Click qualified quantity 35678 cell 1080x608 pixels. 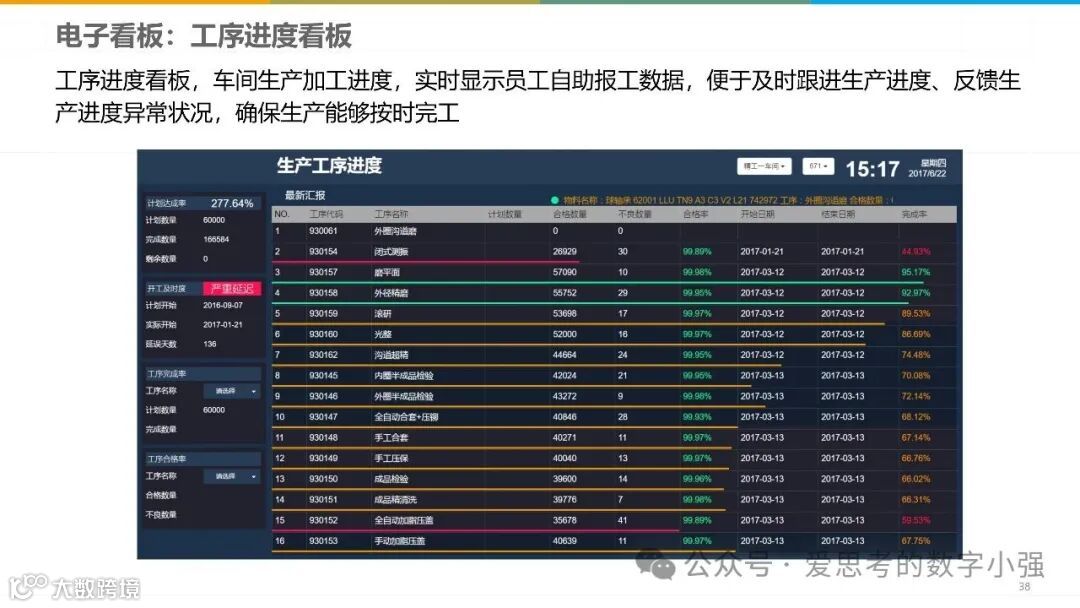pos(565,521)
